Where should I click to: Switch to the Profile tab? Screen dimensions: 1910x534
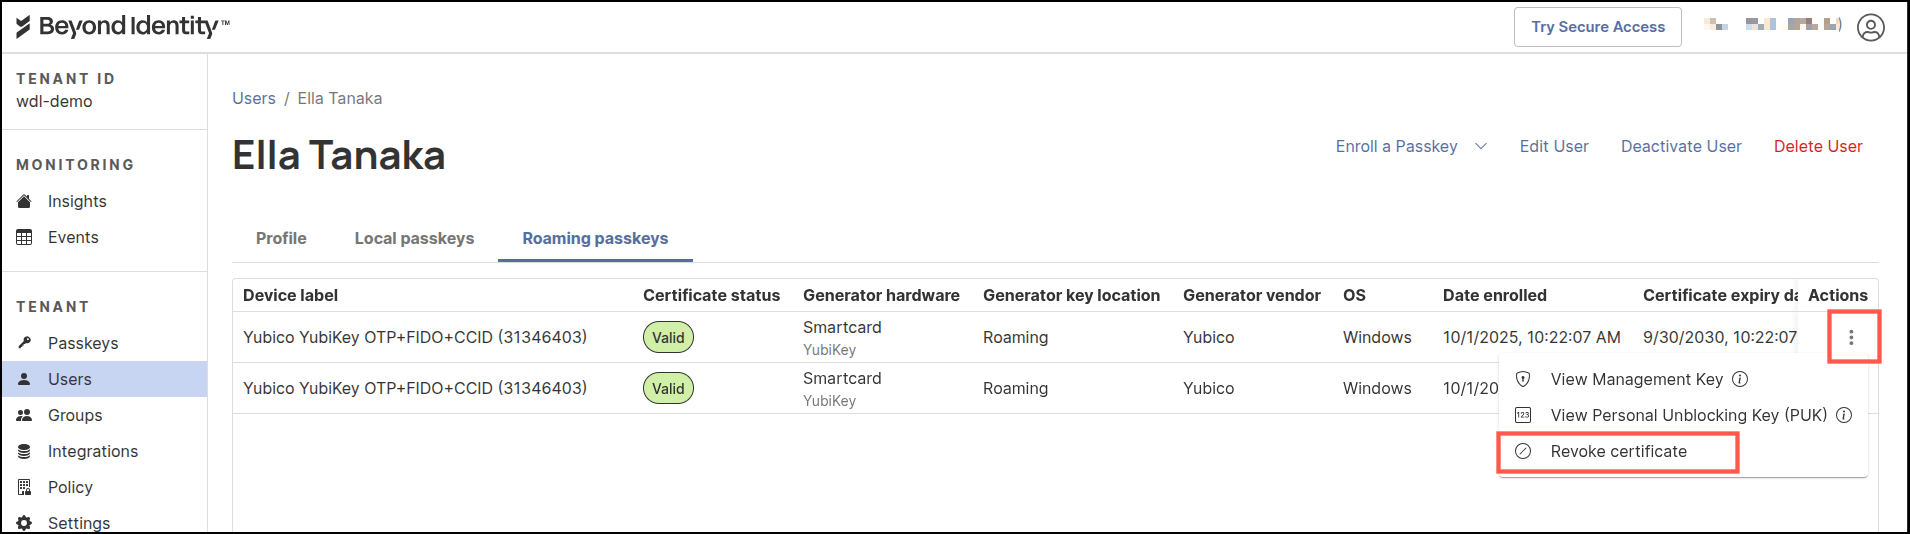(281, 238)
